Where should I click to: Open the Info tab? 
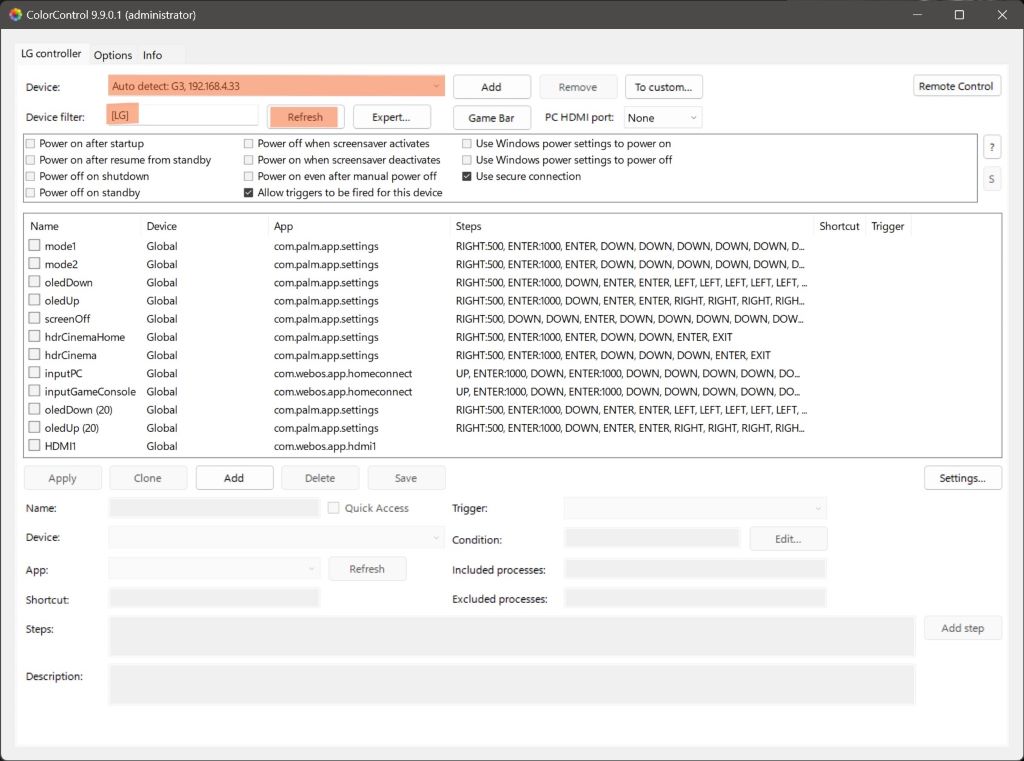coord(152,55)
